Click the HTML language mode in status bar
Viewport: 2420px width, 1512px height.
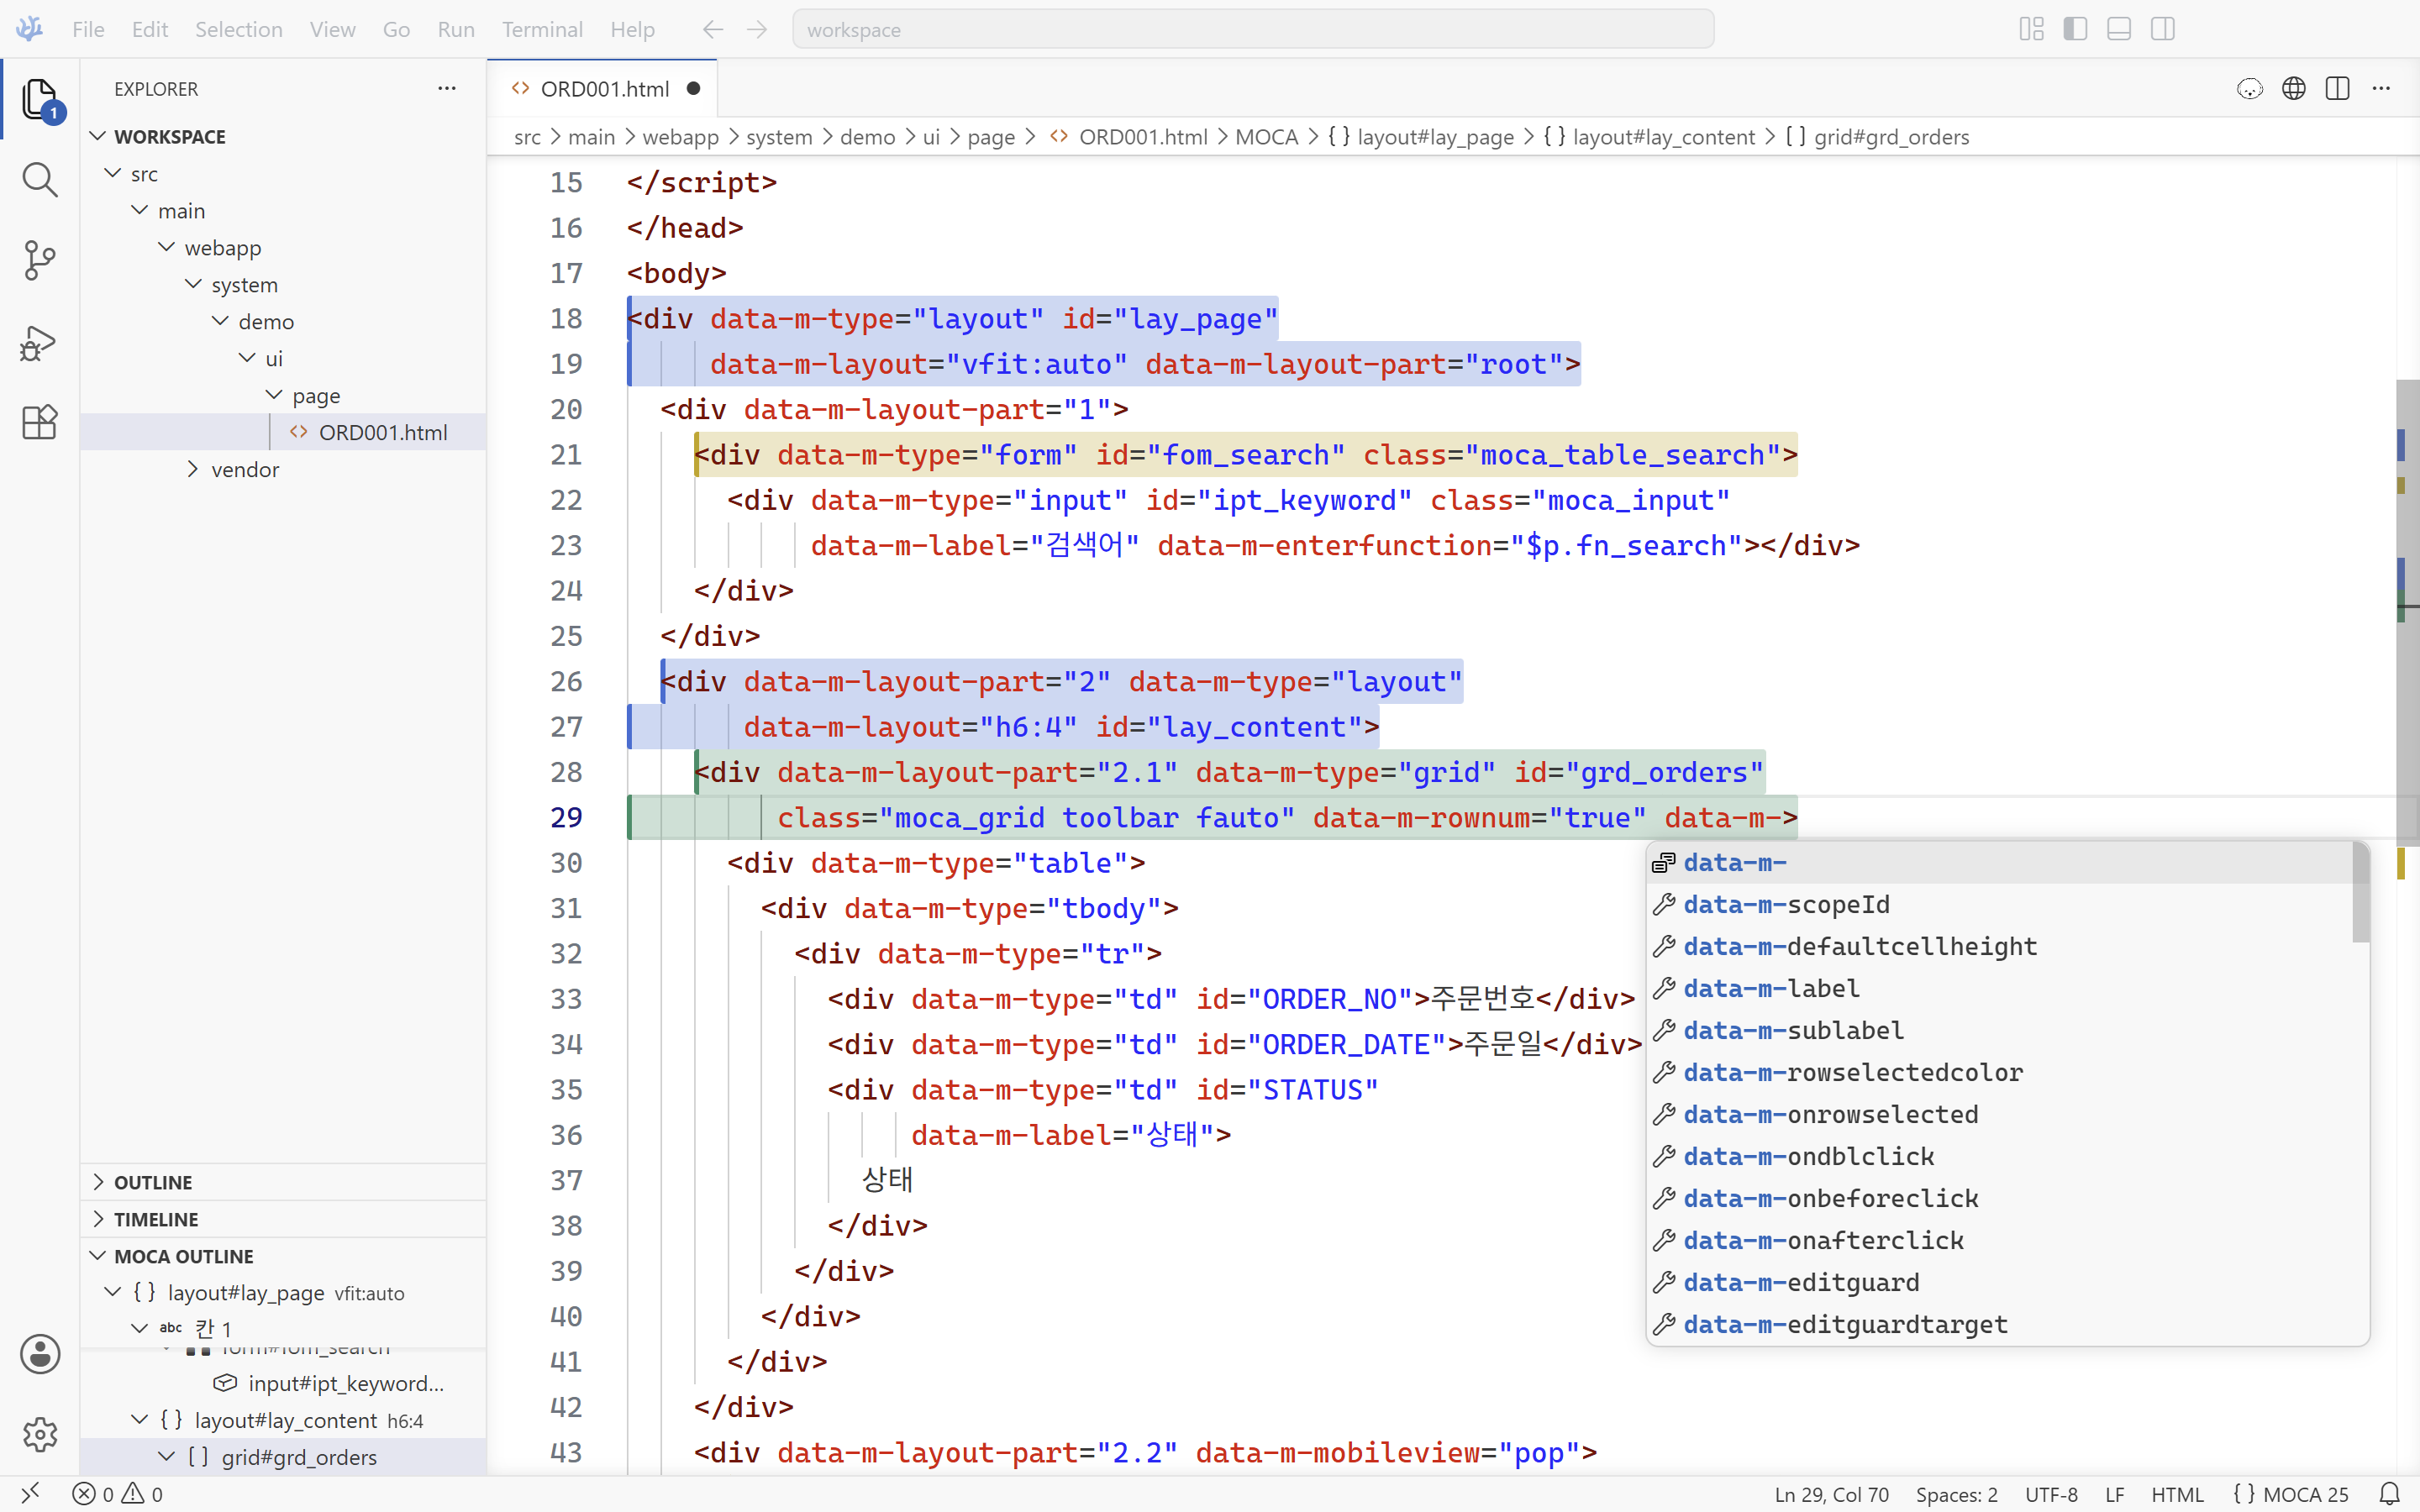2177,1494
